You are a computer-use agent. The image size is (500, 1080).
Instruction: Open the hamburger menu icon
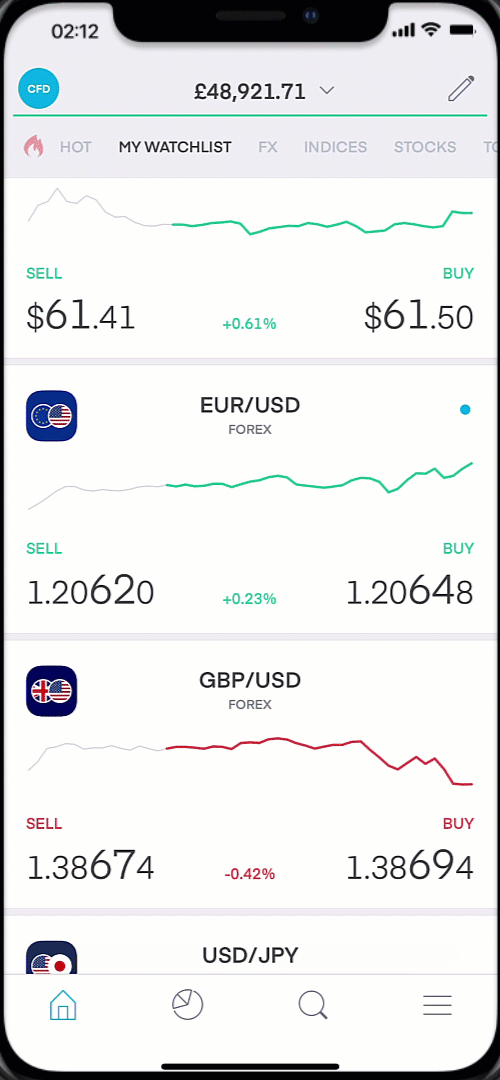[x=437, y=1006]
